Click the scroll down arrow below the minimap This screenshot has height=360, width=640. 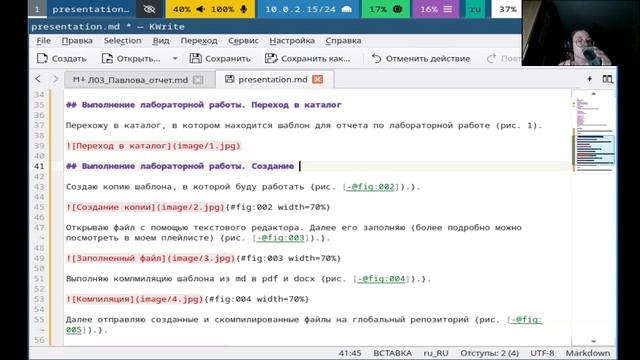point(593,342)
